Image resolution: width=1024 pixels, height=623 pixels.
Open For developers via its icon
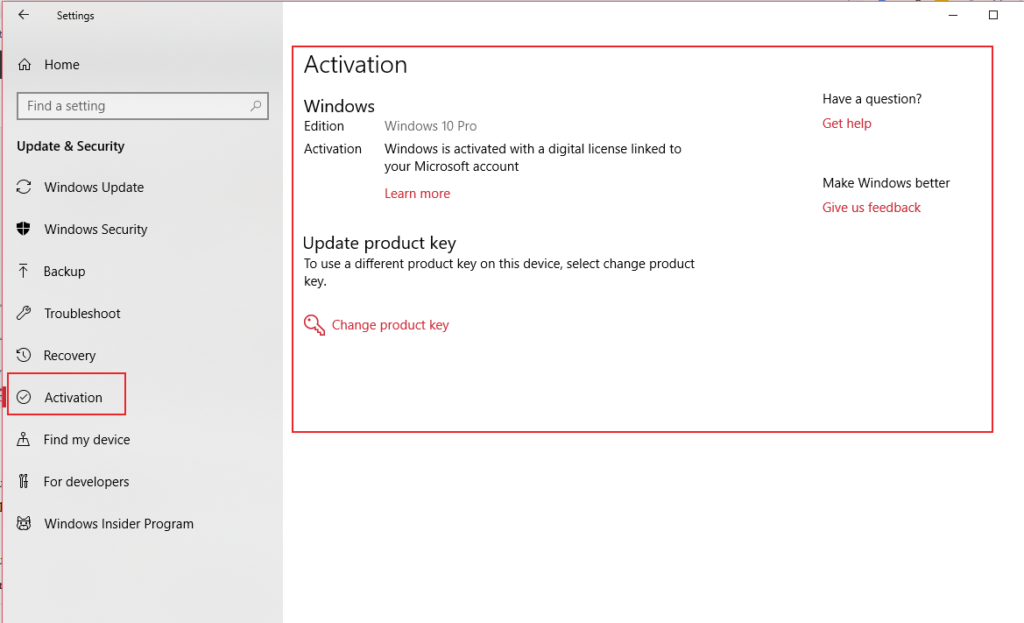point(23,481)
